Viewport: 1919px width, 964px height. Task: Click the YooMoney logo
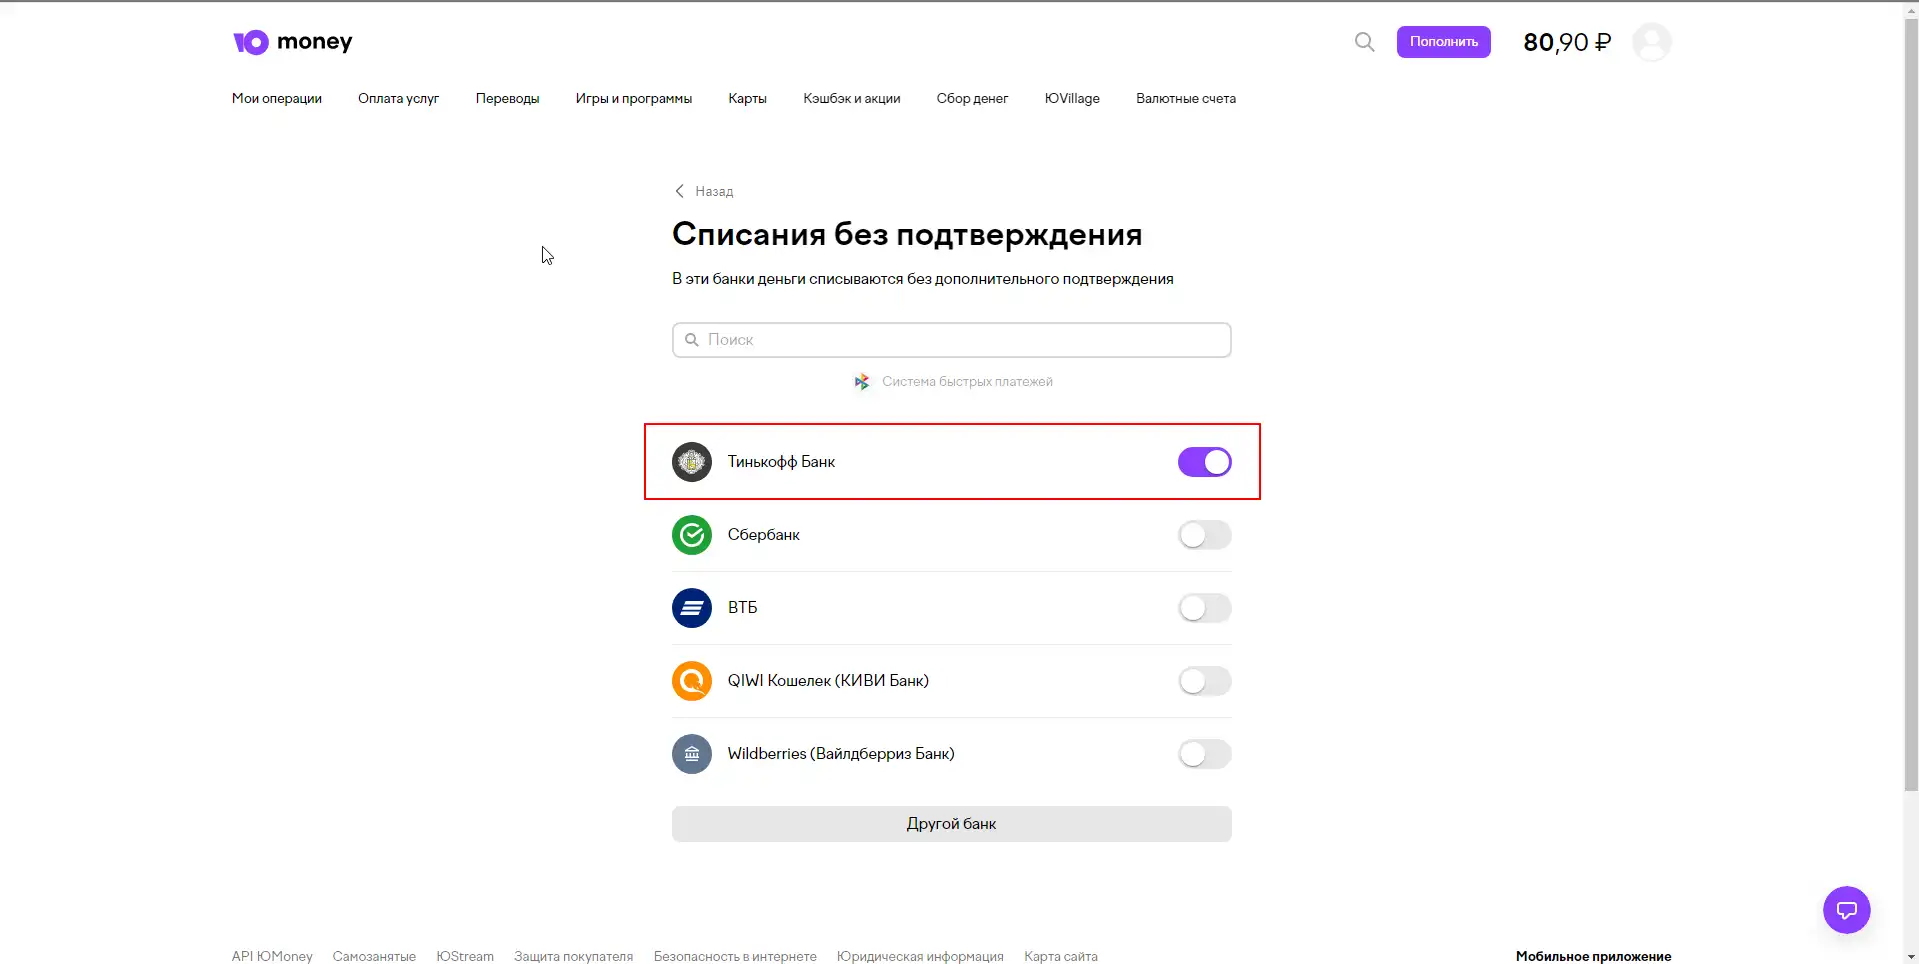292,42
